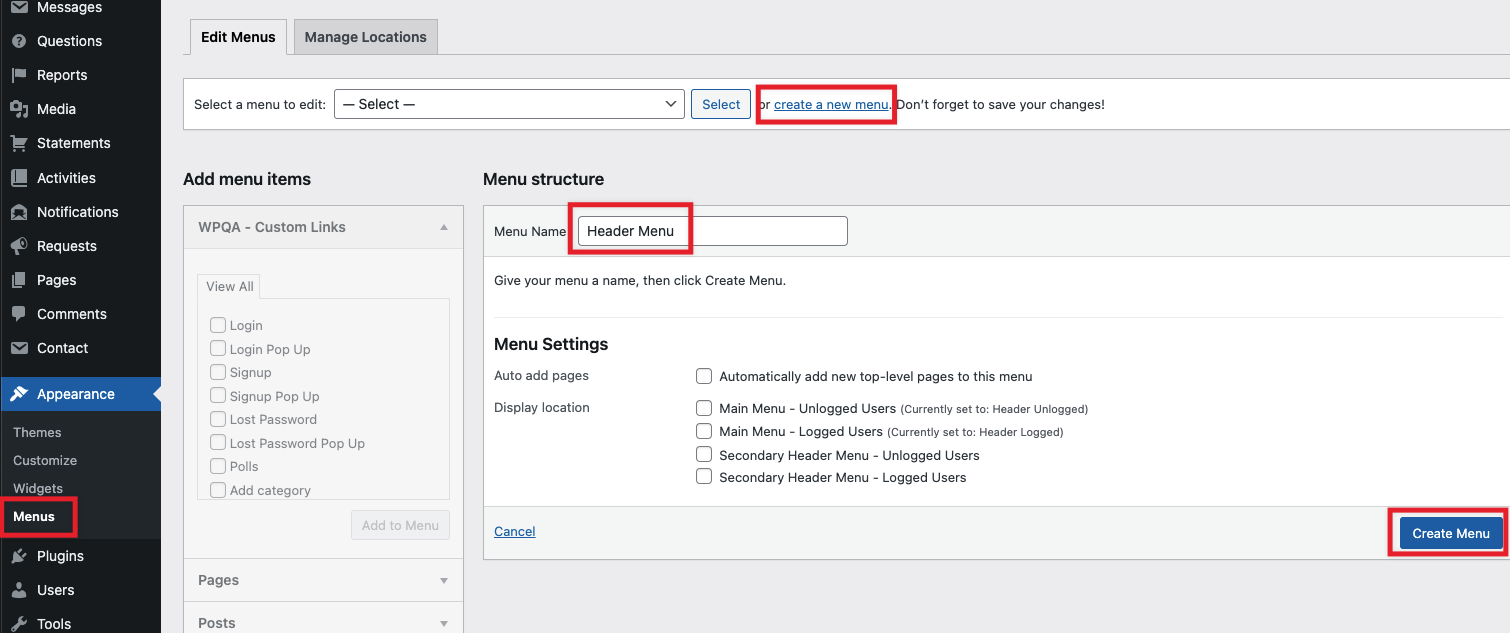The height and width of the screenshot is (633, 1510).
Task: Open the Plugins section
Action: click(60, 556)
